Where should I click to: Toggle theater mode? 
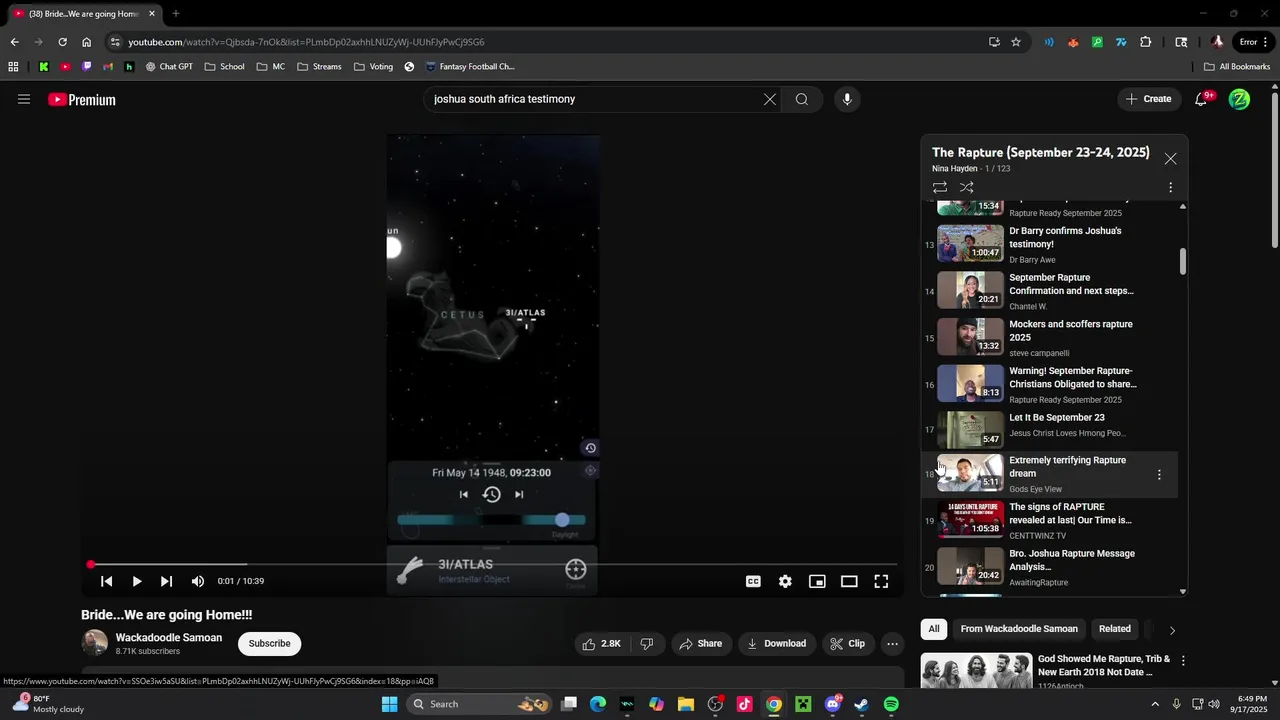pyautogui.click(x=849, y=581)
